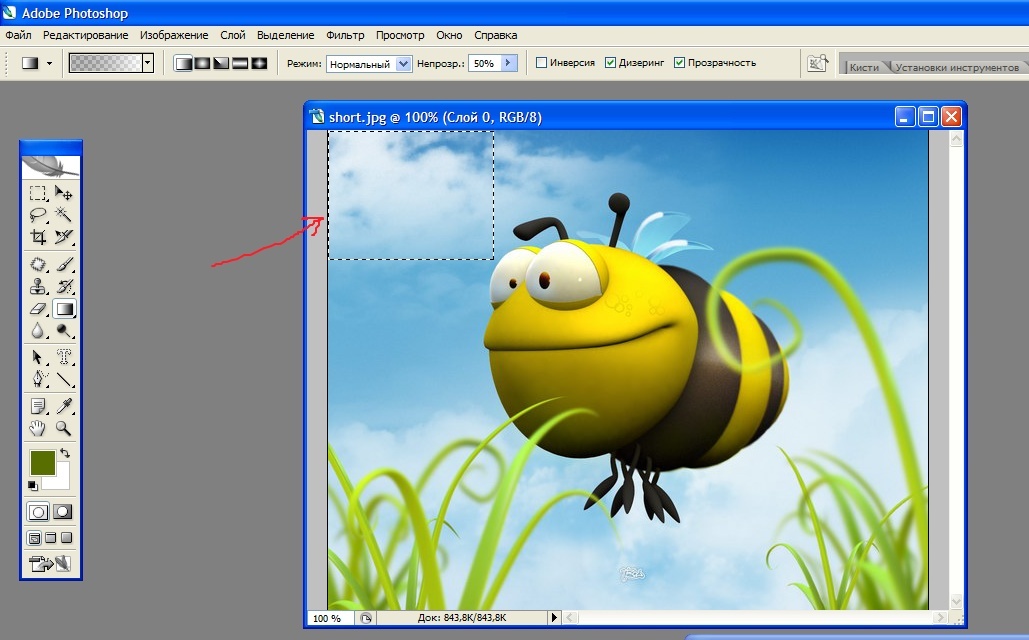Select the Gradient tool in toolbox

click(64, 309)
